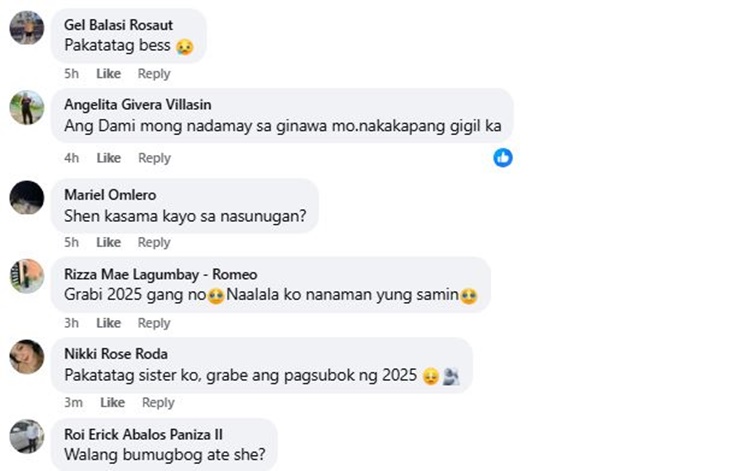Viewport: 750px width, 471px height.
Task: Open Nikki Rose Roda's name link
Action: [116, 354]
